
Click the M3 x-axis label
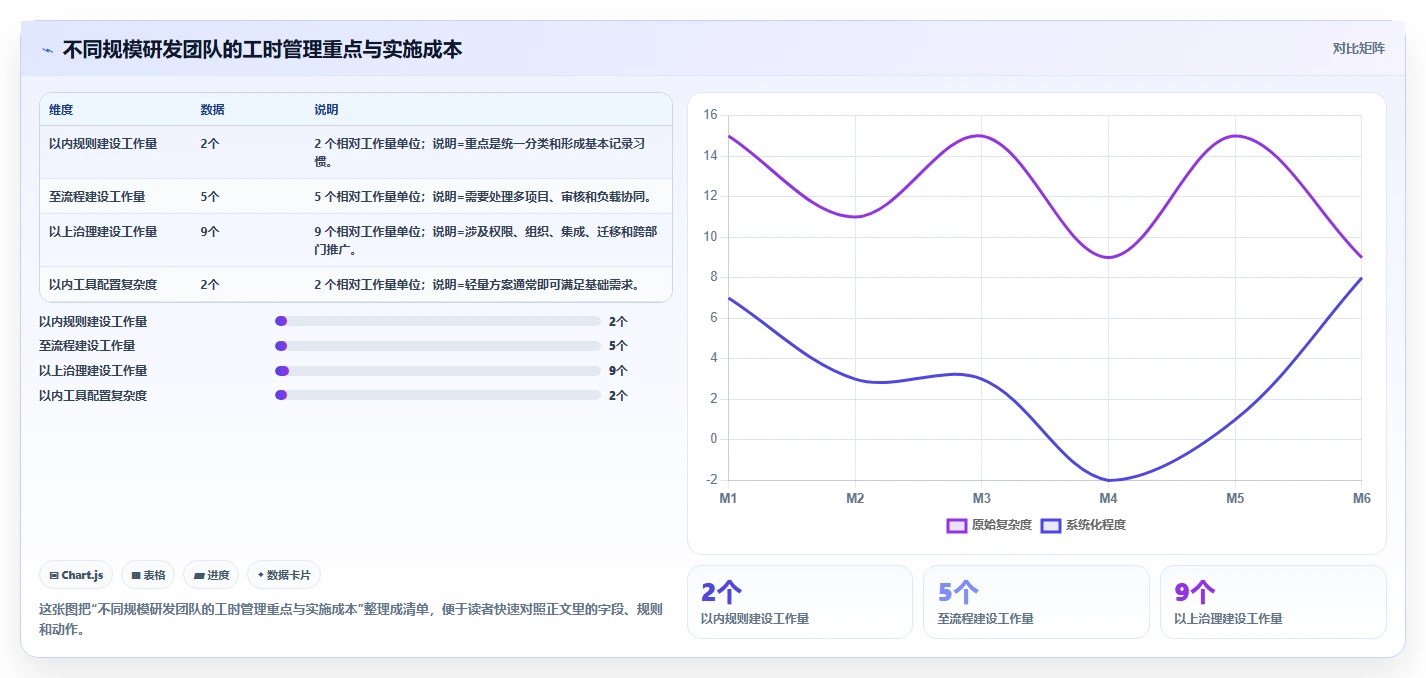point(982,498)
